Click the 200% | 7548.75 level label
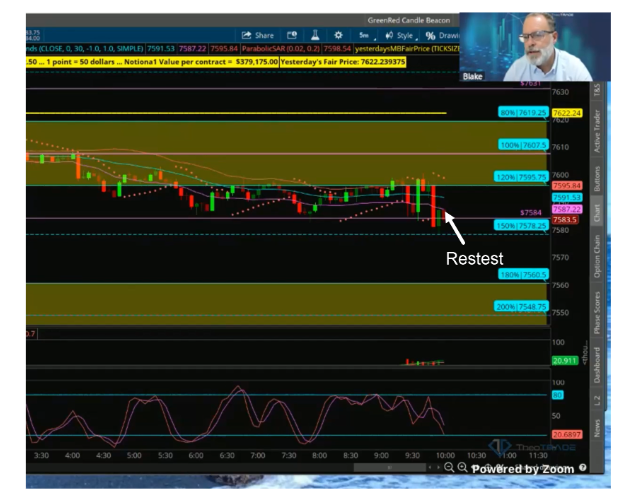This screenshot has height=500, width=623. (x=521, y=307)
